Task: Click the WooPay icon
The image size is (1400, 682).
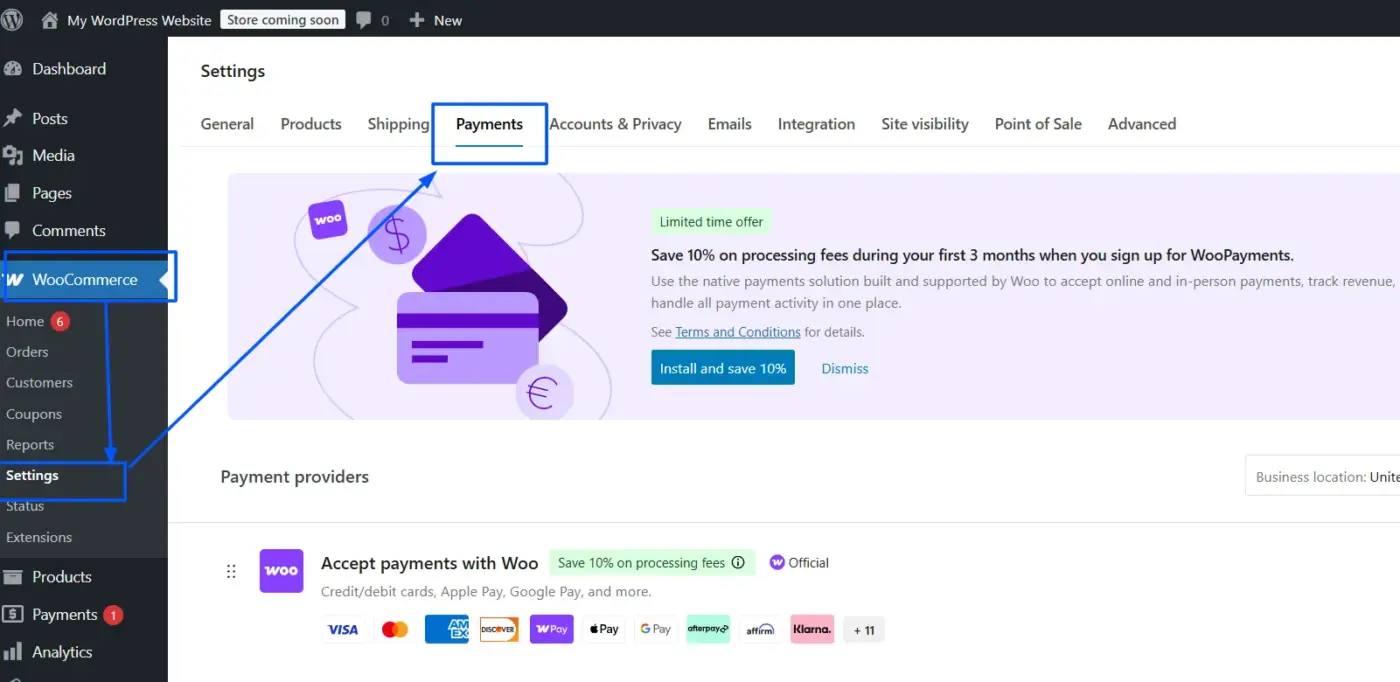Action: pyautogui.click(x=552, y=629)
